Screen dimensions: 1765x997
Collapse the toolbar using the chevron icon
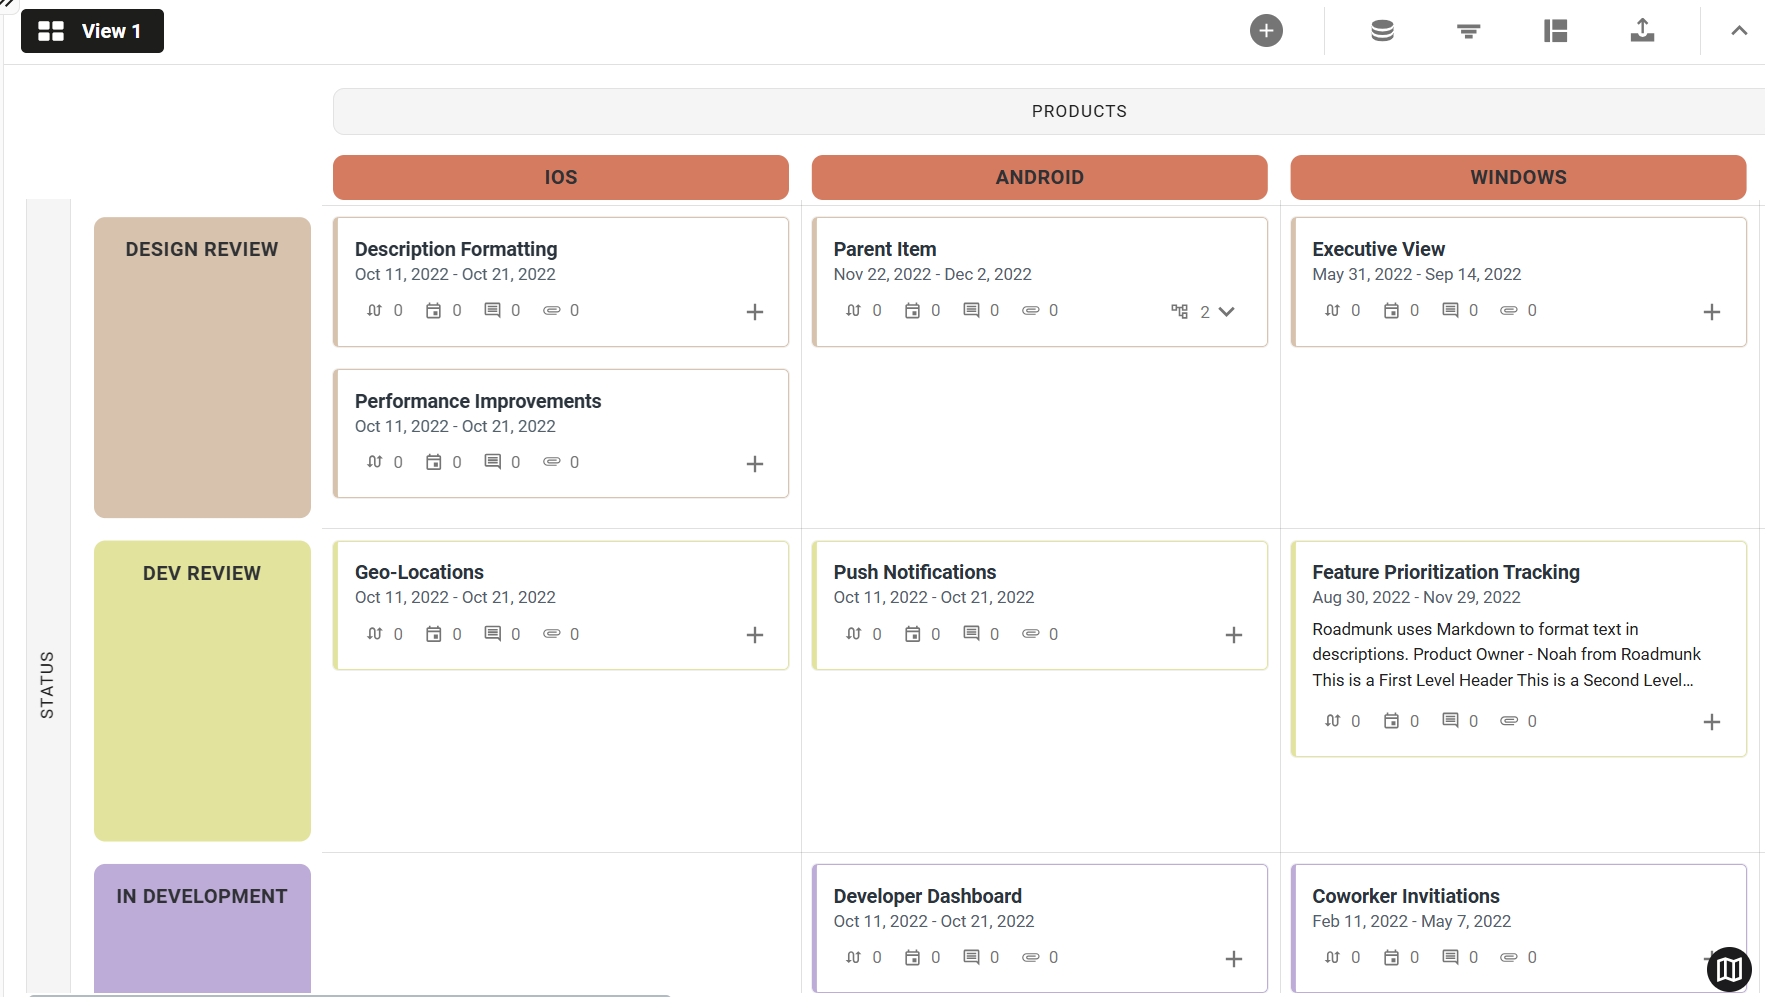point(1739,31)
